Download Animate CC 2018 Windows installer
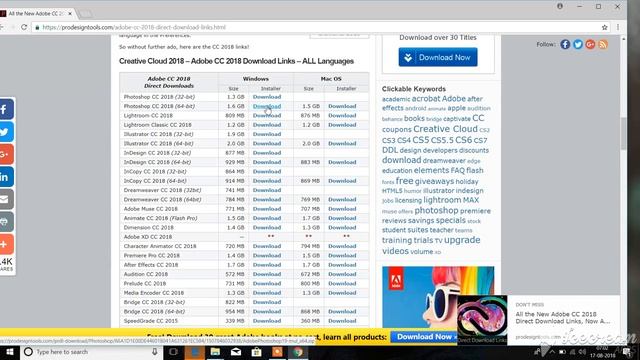This screenshot has width=640, height=360. click(267, 218)
